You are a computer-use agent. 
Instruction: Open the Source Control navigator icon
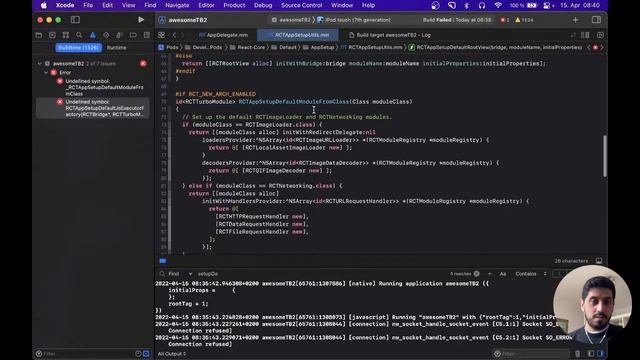coord(52,35)
